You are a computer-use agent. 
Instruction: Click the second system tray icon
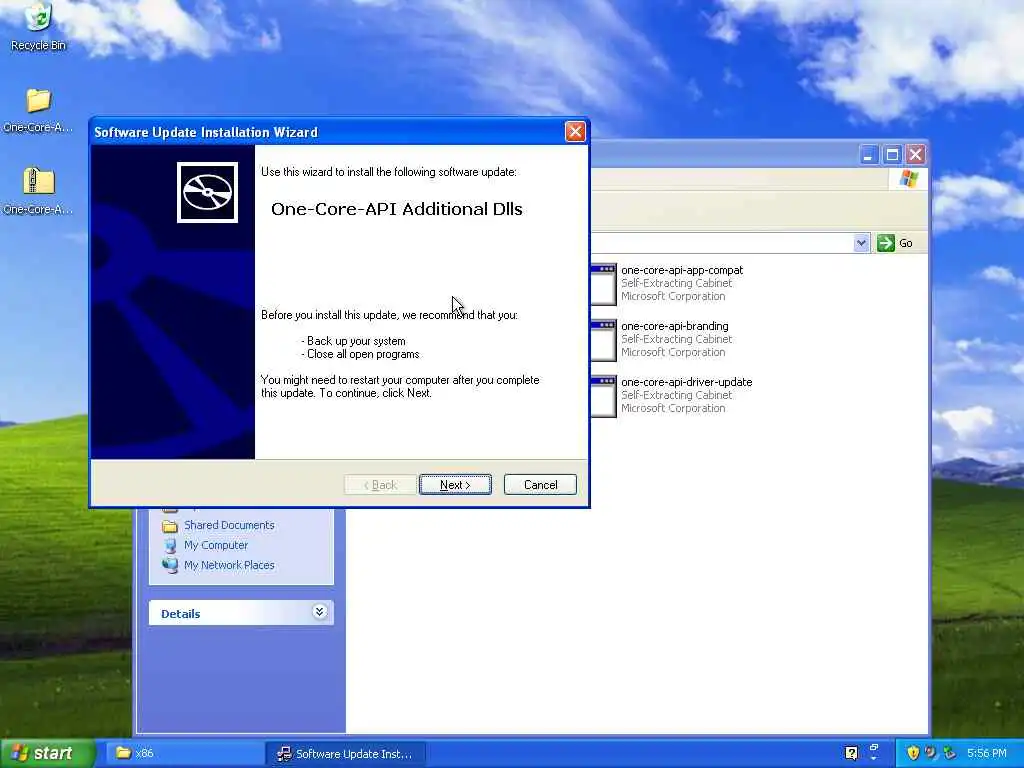(931, 753)
